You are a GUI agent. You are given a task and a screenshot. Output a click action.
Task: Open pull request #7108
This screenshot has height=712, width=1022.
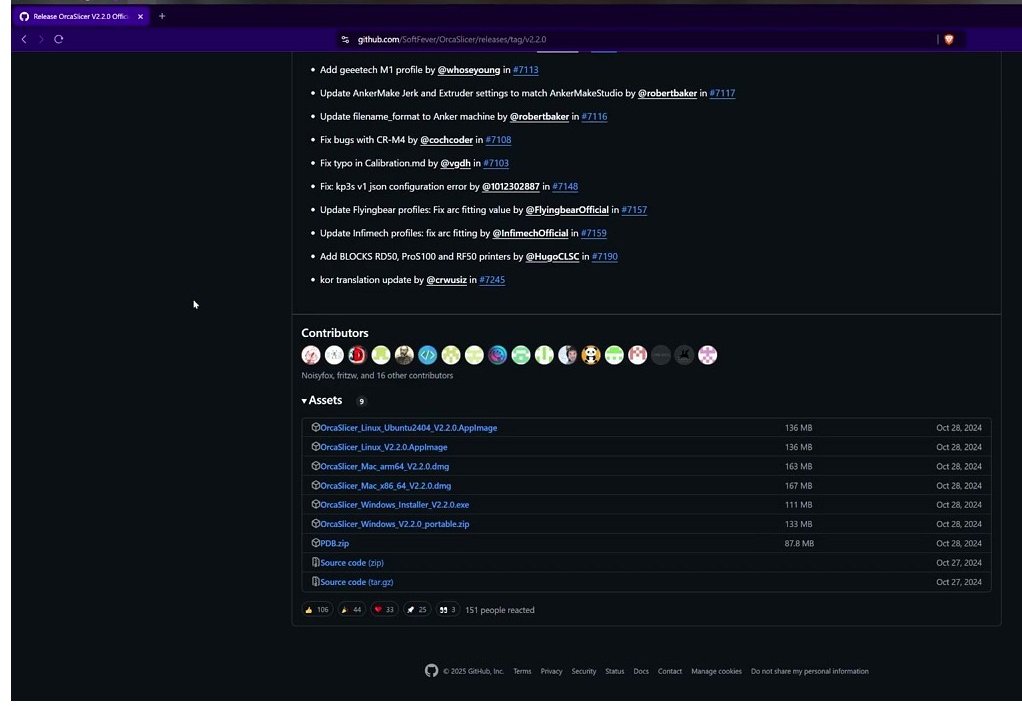pos(499,140)
